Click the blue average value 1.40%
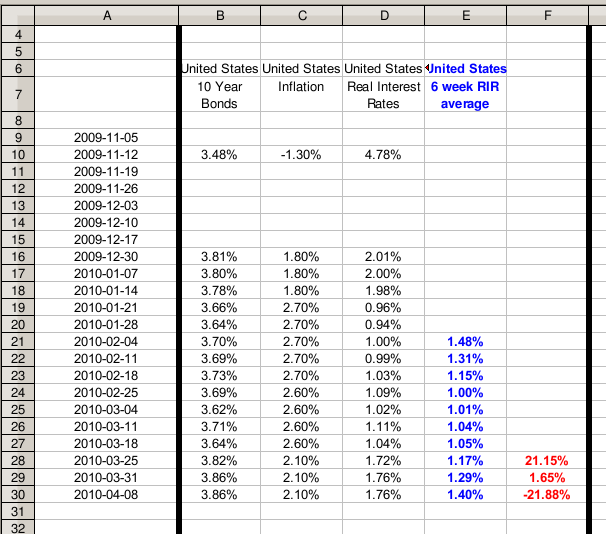Viewport: 606px width, 534px height. [465, 495]
